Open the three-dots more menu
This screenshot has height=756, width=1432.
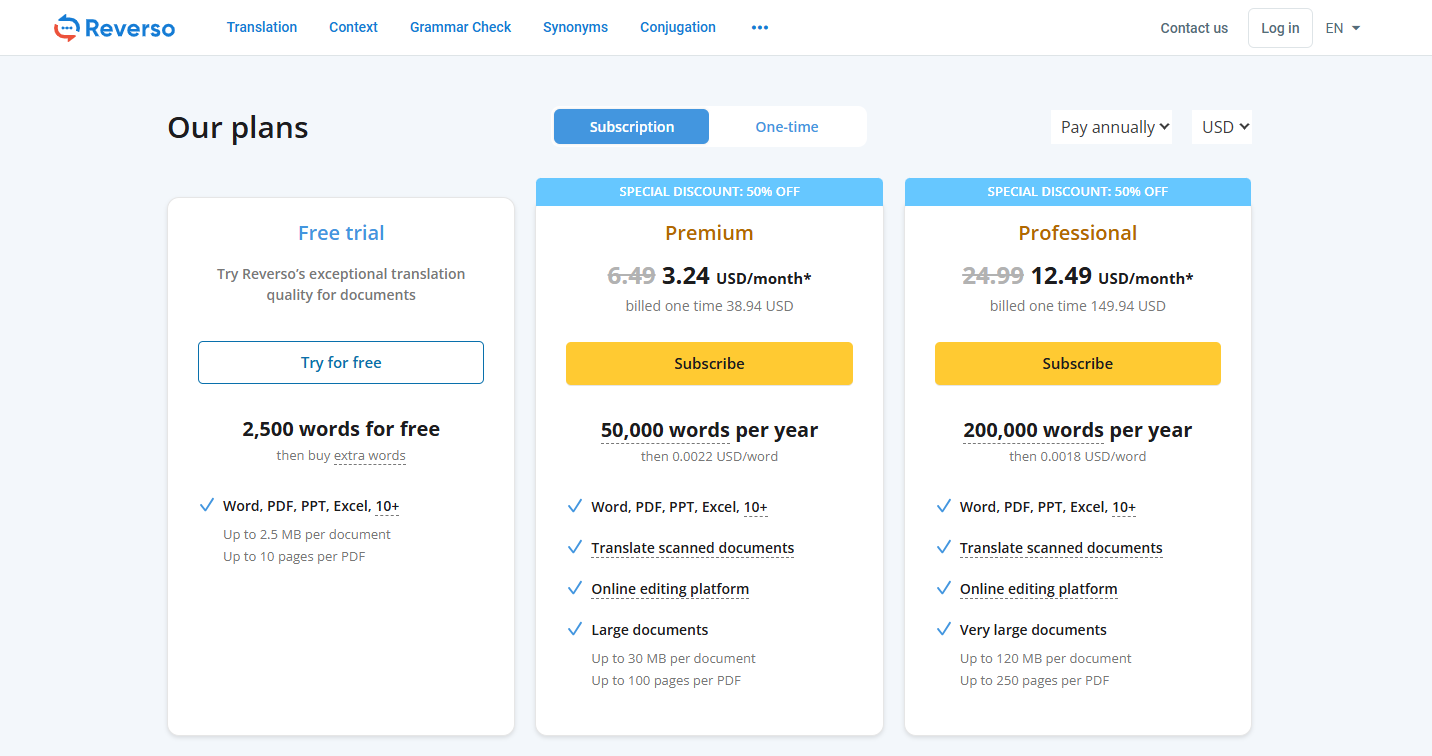tap(760, 28)
